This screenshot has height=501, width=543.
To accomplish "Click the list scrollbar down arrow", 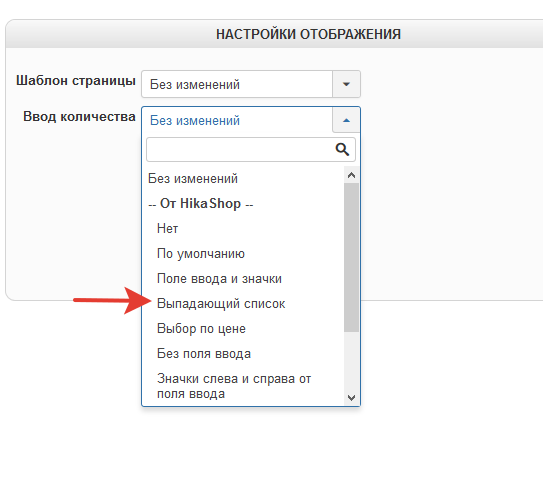I will click(x=351, y=397).
